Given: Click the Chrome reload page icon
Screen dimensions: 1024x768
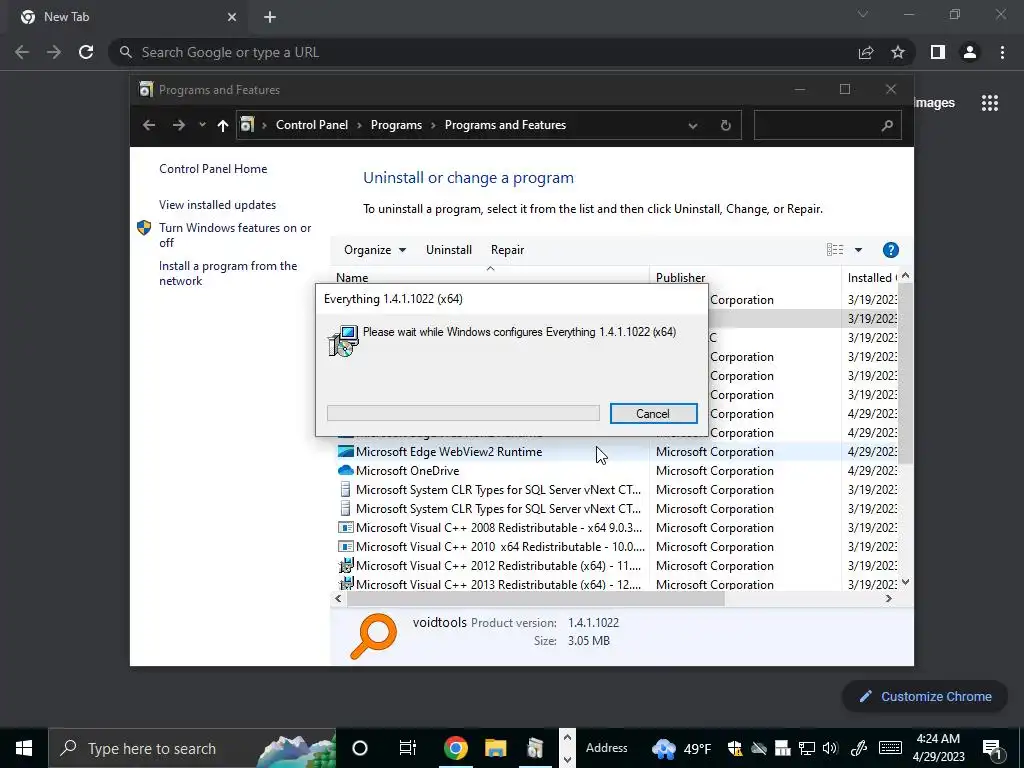Looking at the screenshot, I should tap(86, 52).
